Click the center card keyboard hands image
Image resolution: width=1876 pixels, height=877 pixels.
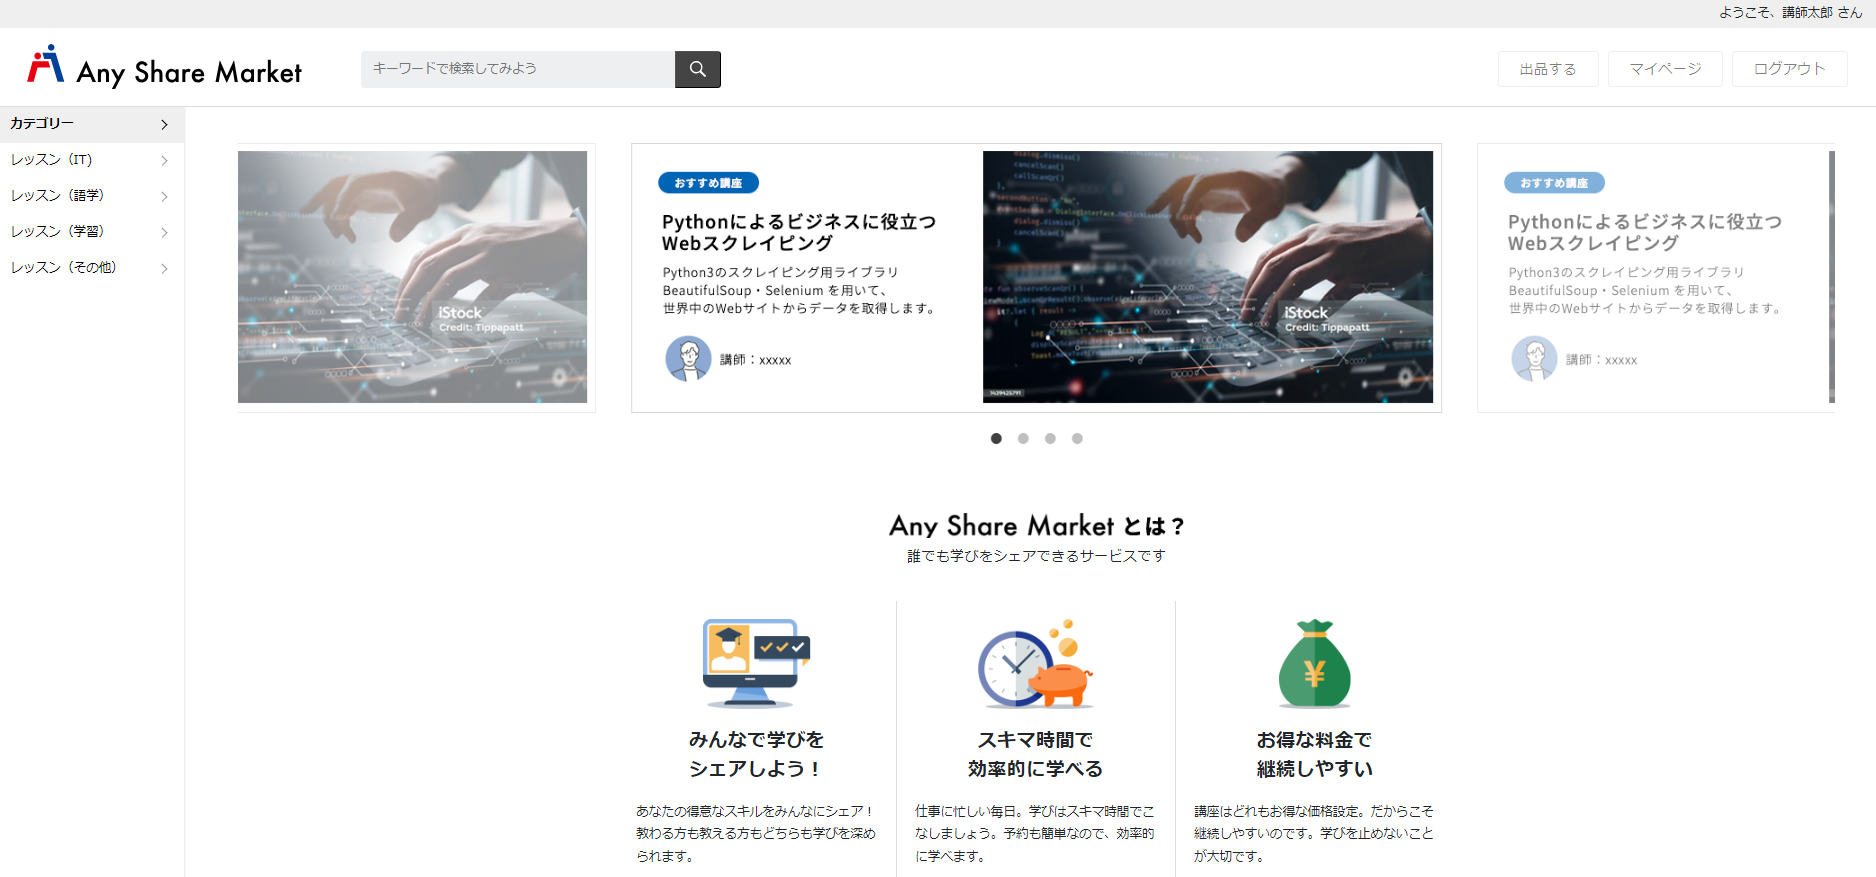pos(1208,277)
